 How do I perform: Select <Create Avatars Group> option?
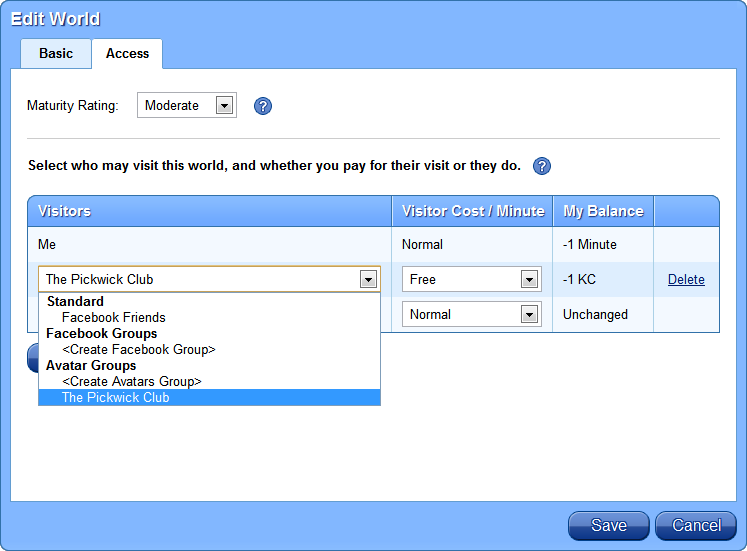click(131, 381)
